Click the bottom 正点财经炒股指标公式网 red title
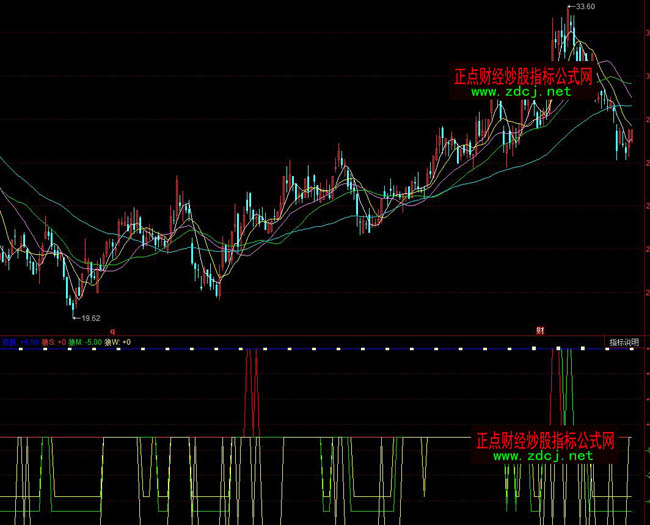Image resolution: width=650 pixels, height=525 pixels. point(545,440)
